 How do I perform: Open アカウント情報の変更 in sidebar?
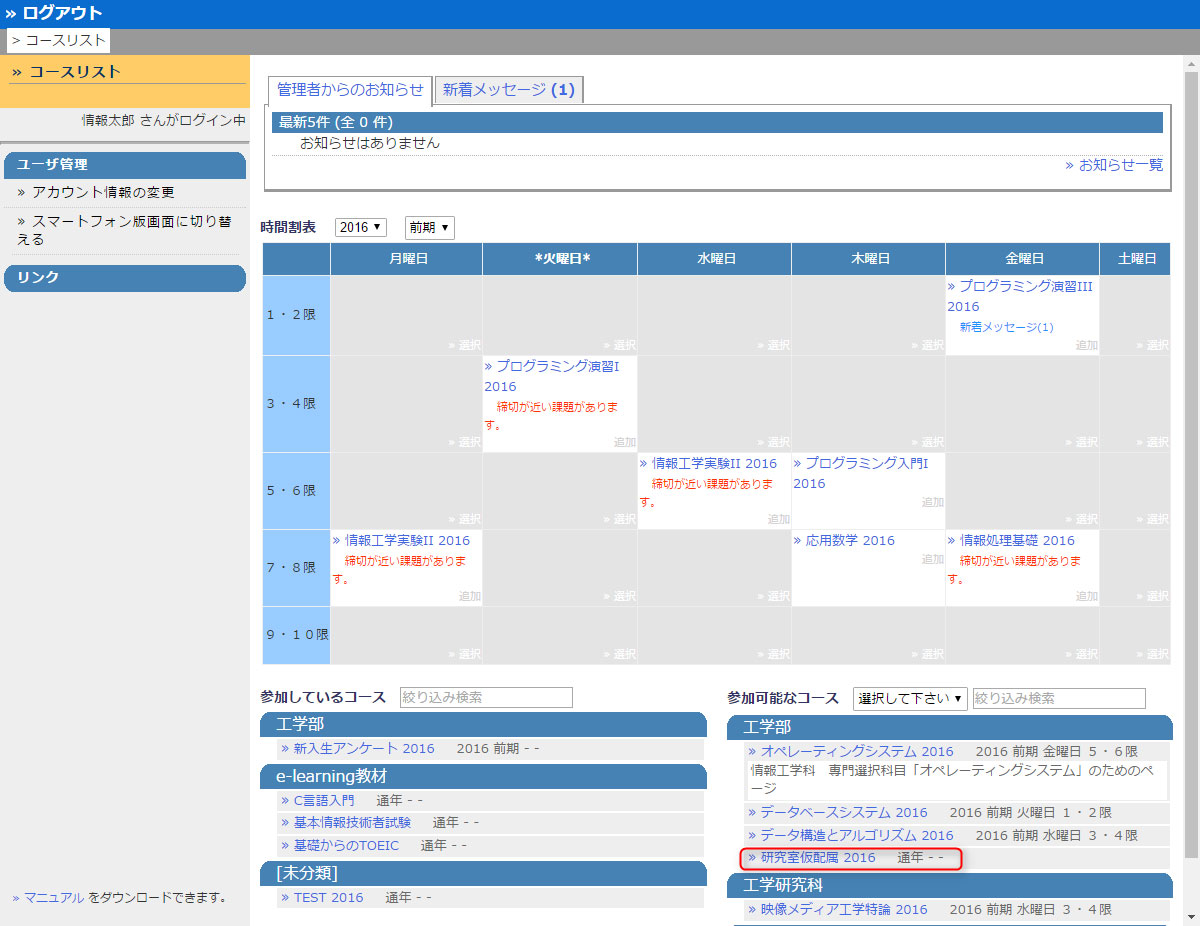tap(103, 192)
